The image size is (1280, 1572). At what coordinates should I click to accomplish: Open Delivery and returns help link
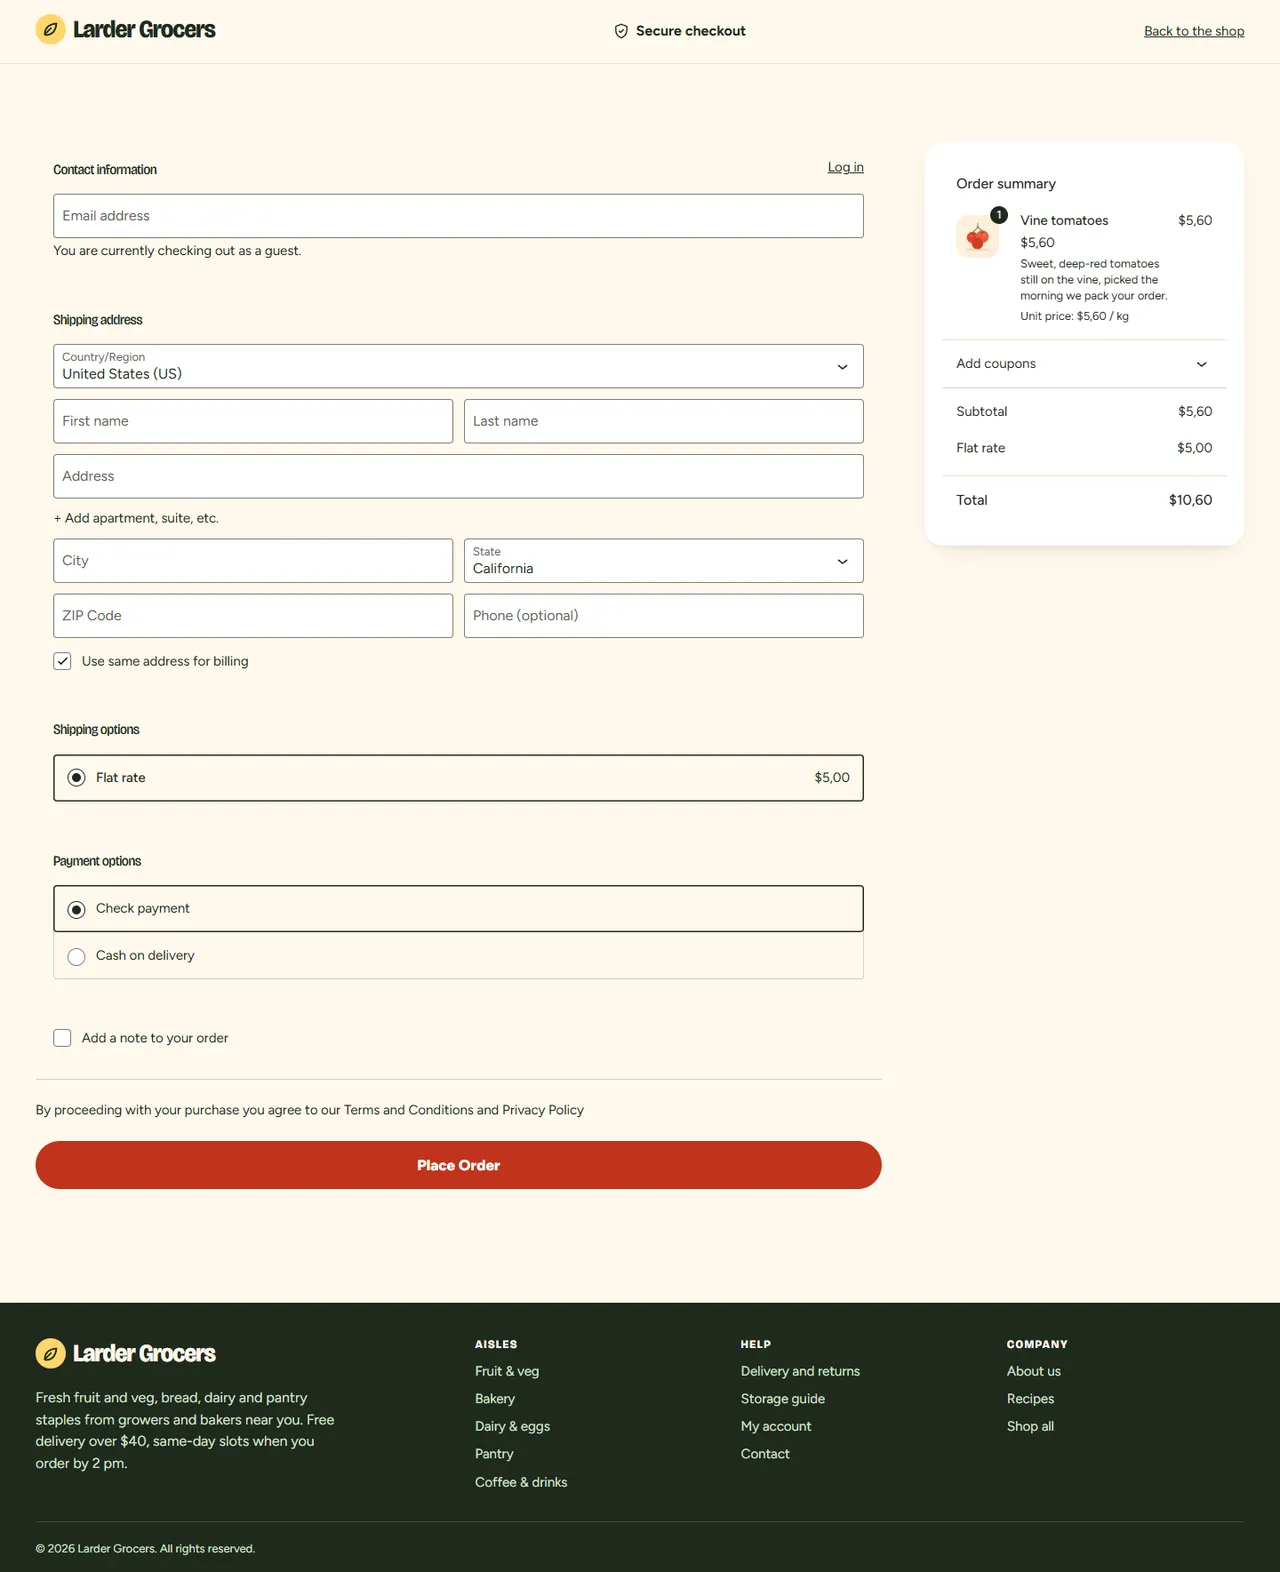click(x=800, y=1371)
